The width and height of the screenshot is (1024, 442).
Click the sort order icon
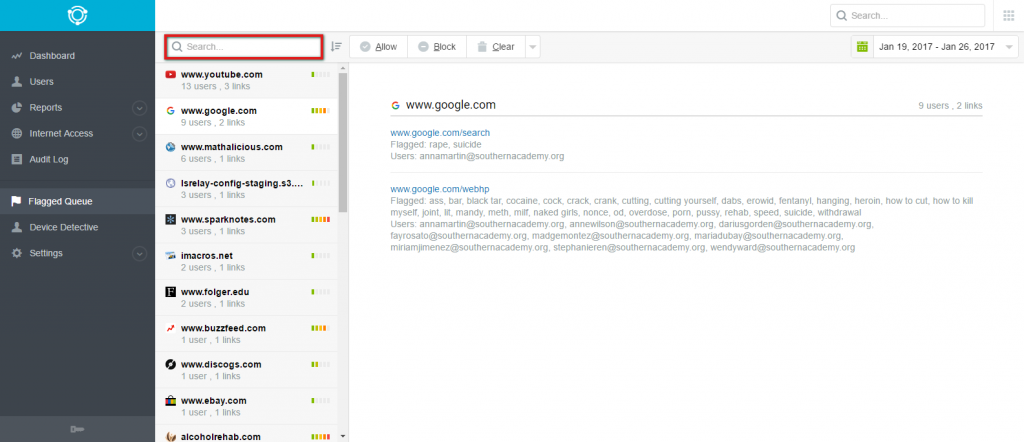(x=336, y=46)
